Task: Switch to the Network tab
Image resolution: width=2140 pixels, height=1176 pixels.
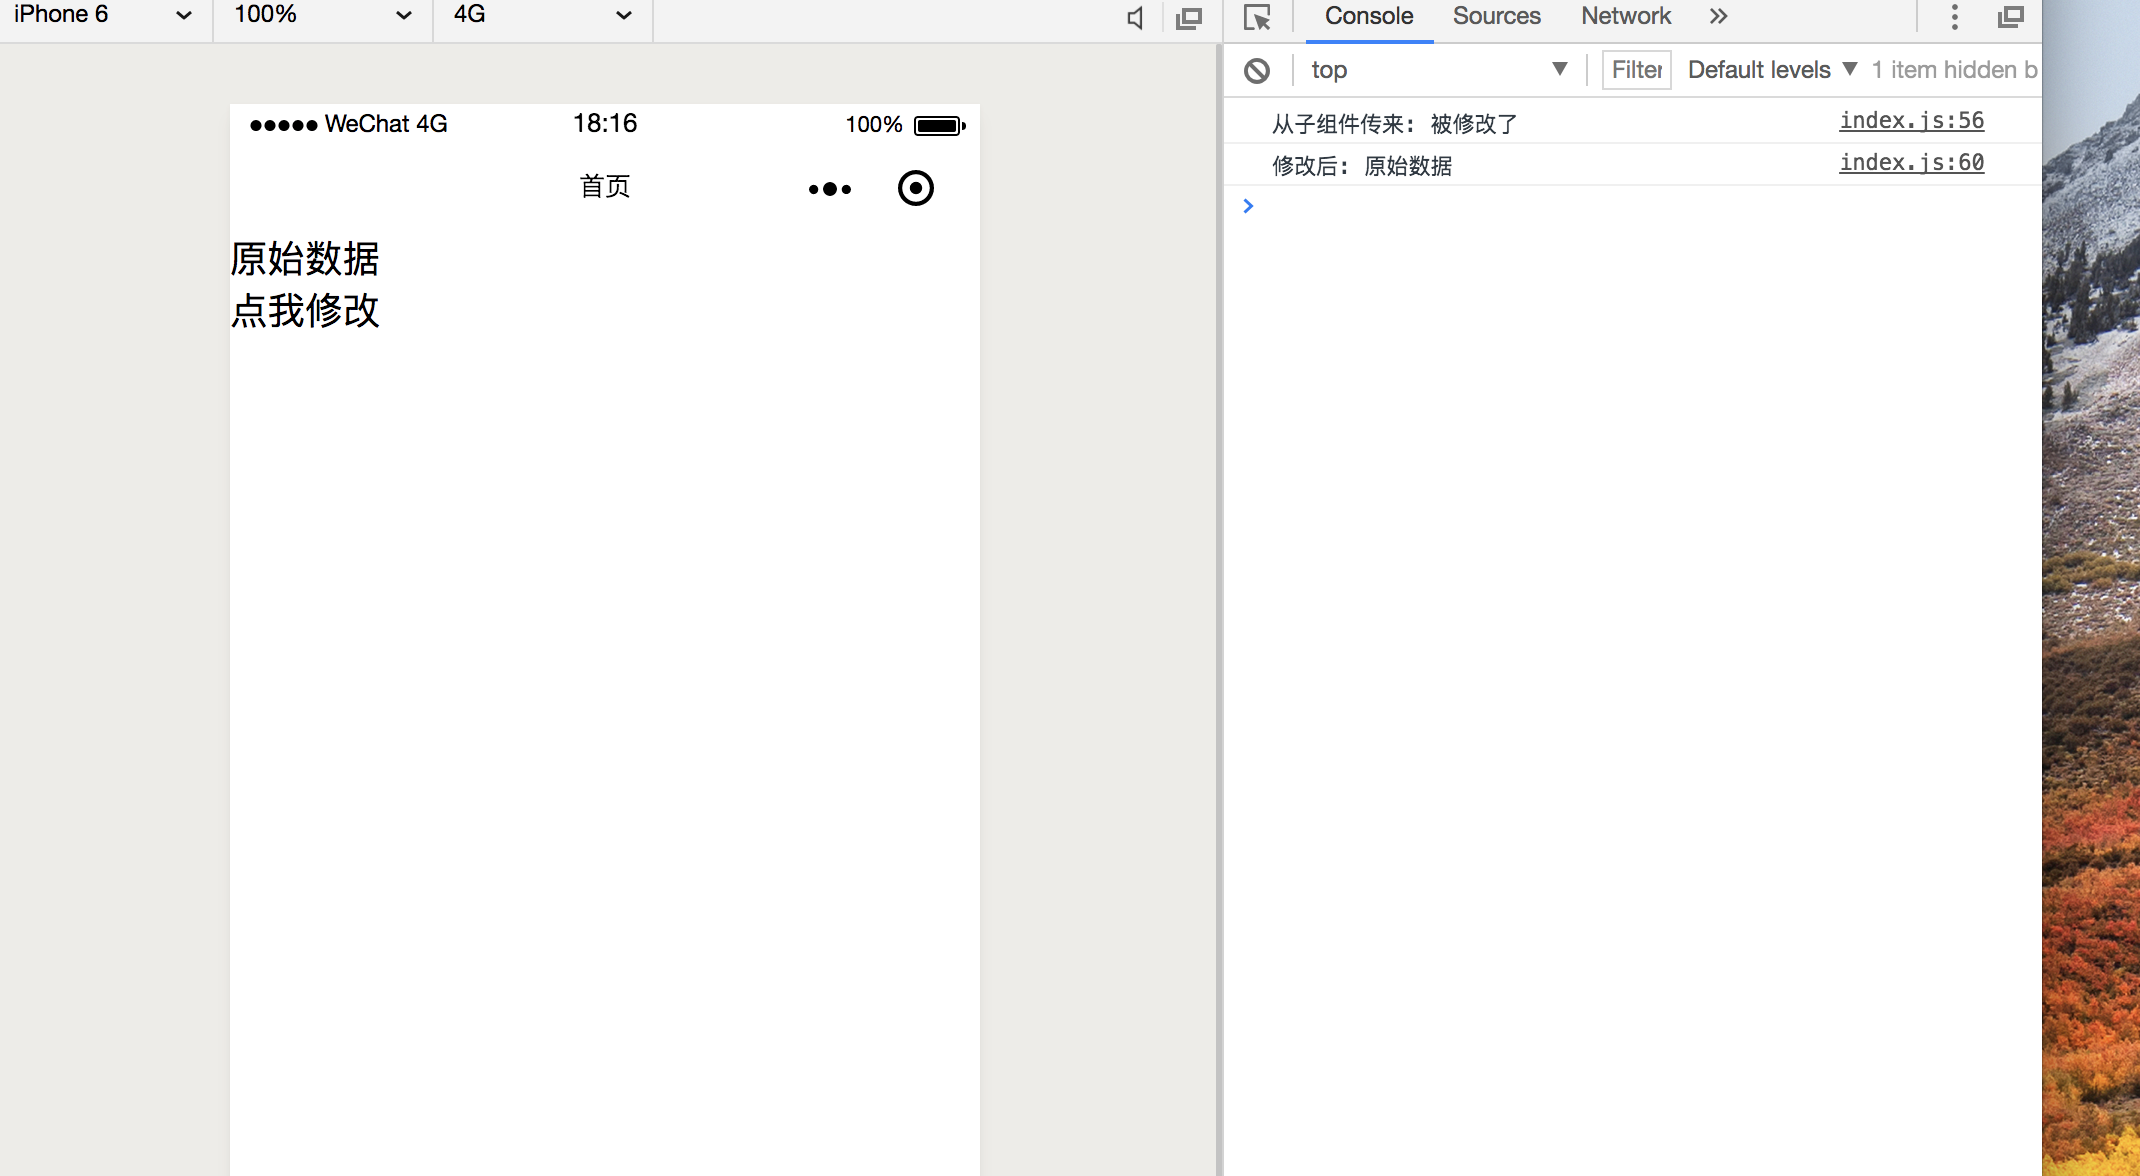Action: click(x=1624, y=16)
